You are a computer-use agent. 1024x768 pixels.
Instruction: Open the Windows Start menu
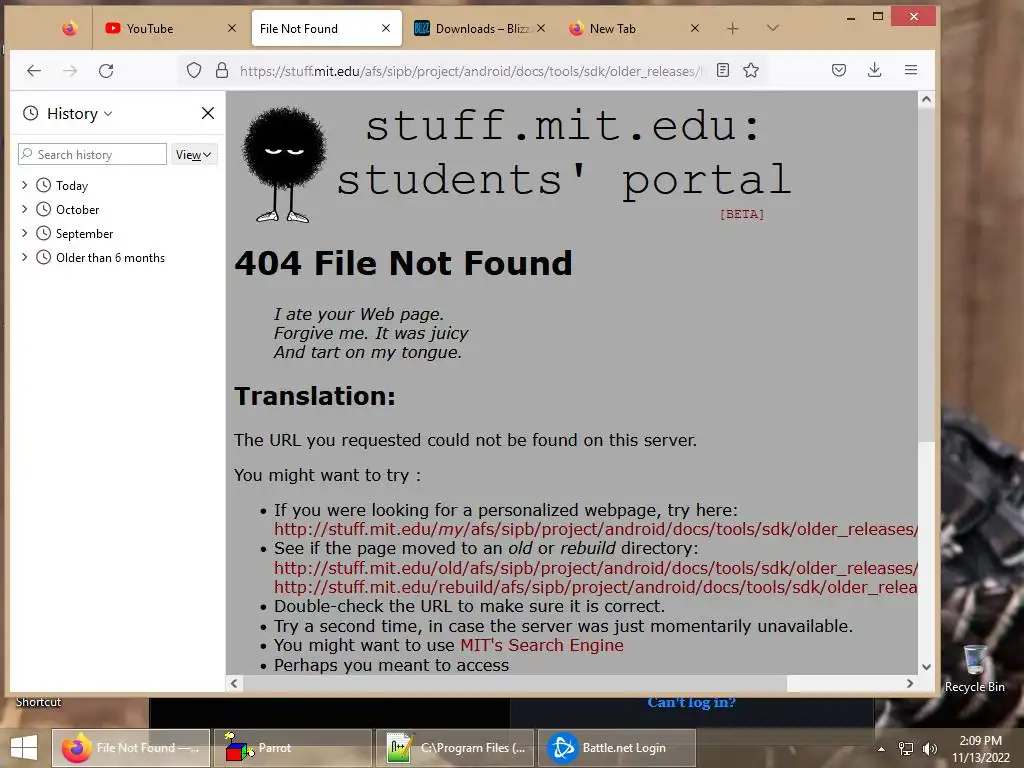pos(24,748)
